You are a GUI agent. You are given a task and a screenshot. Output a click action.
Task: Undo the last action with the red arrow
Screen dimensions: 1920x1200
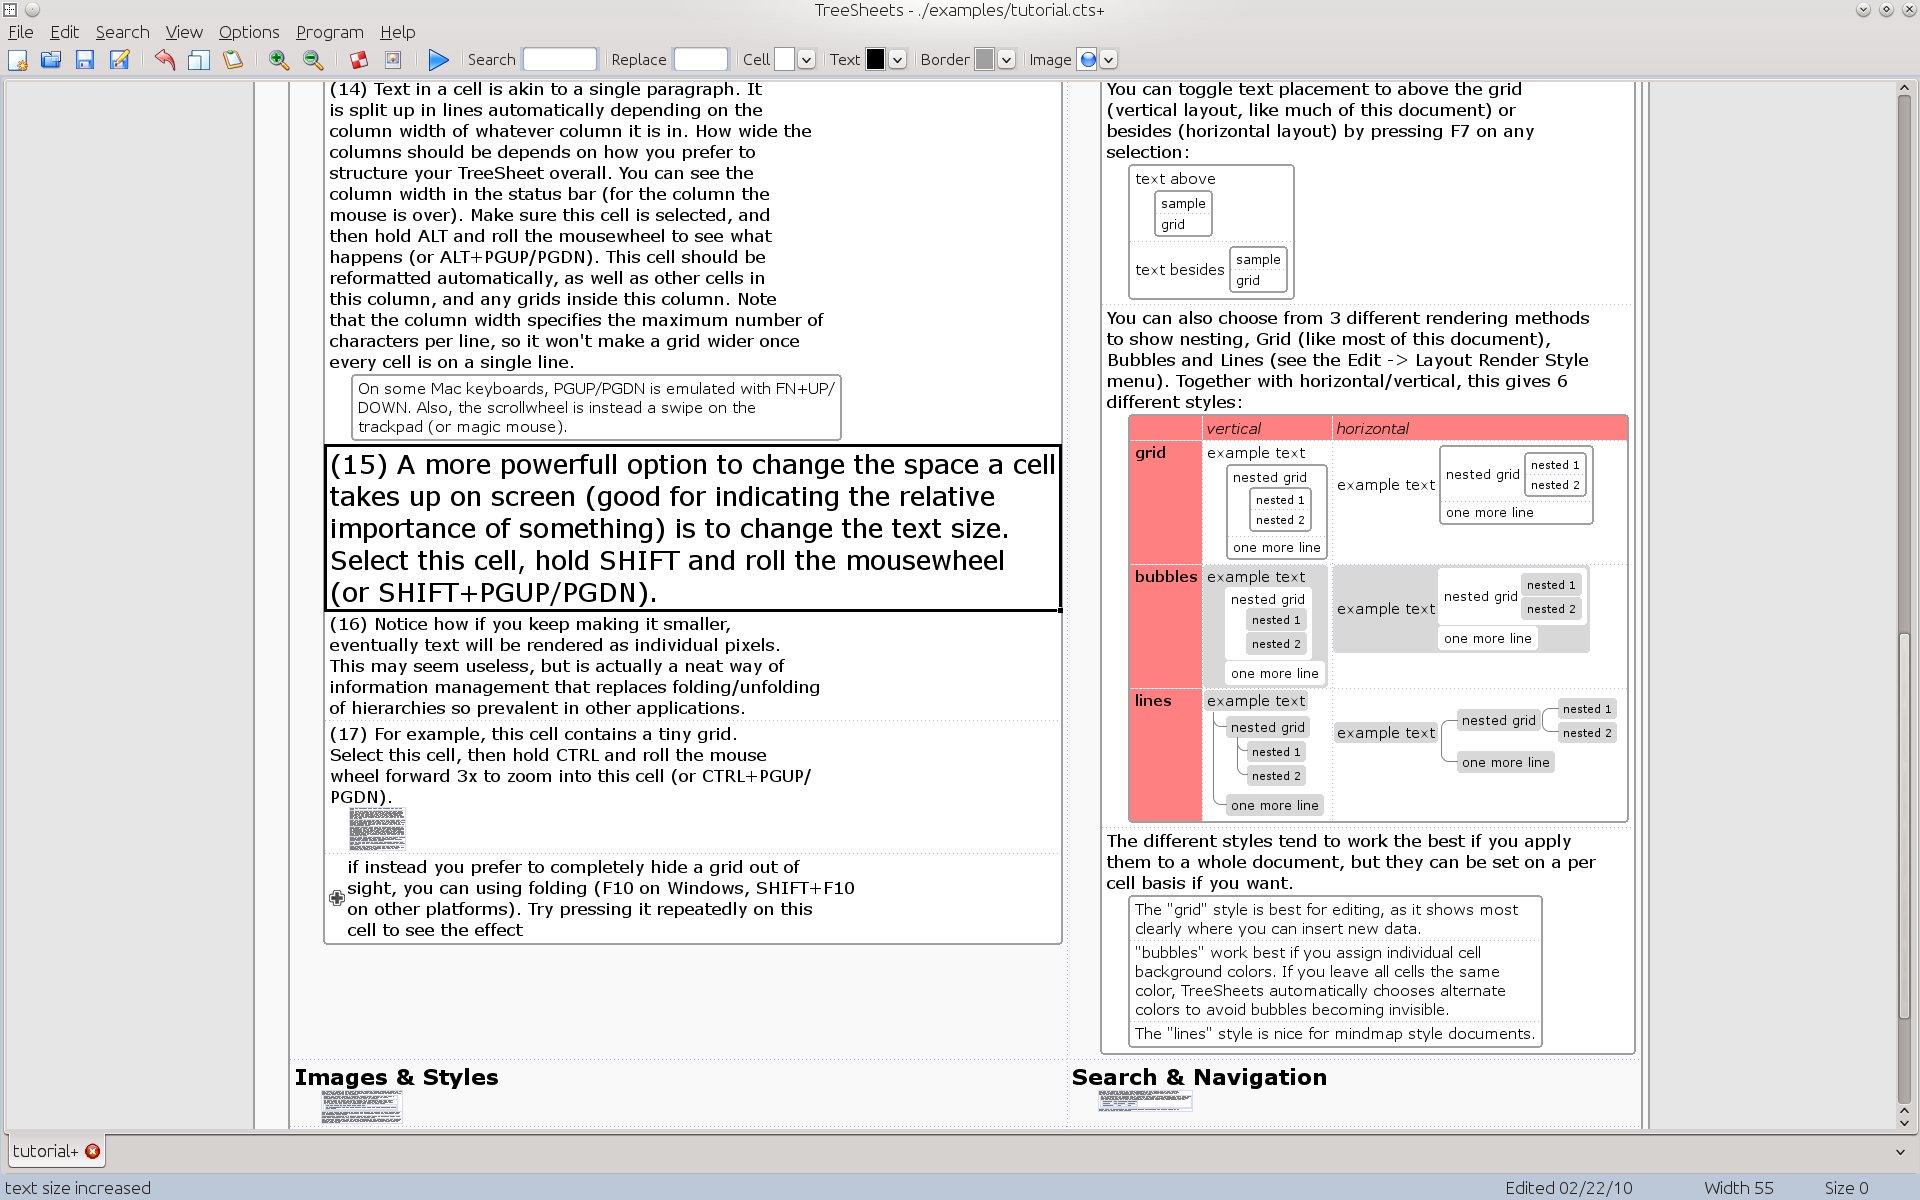(165, 60)
